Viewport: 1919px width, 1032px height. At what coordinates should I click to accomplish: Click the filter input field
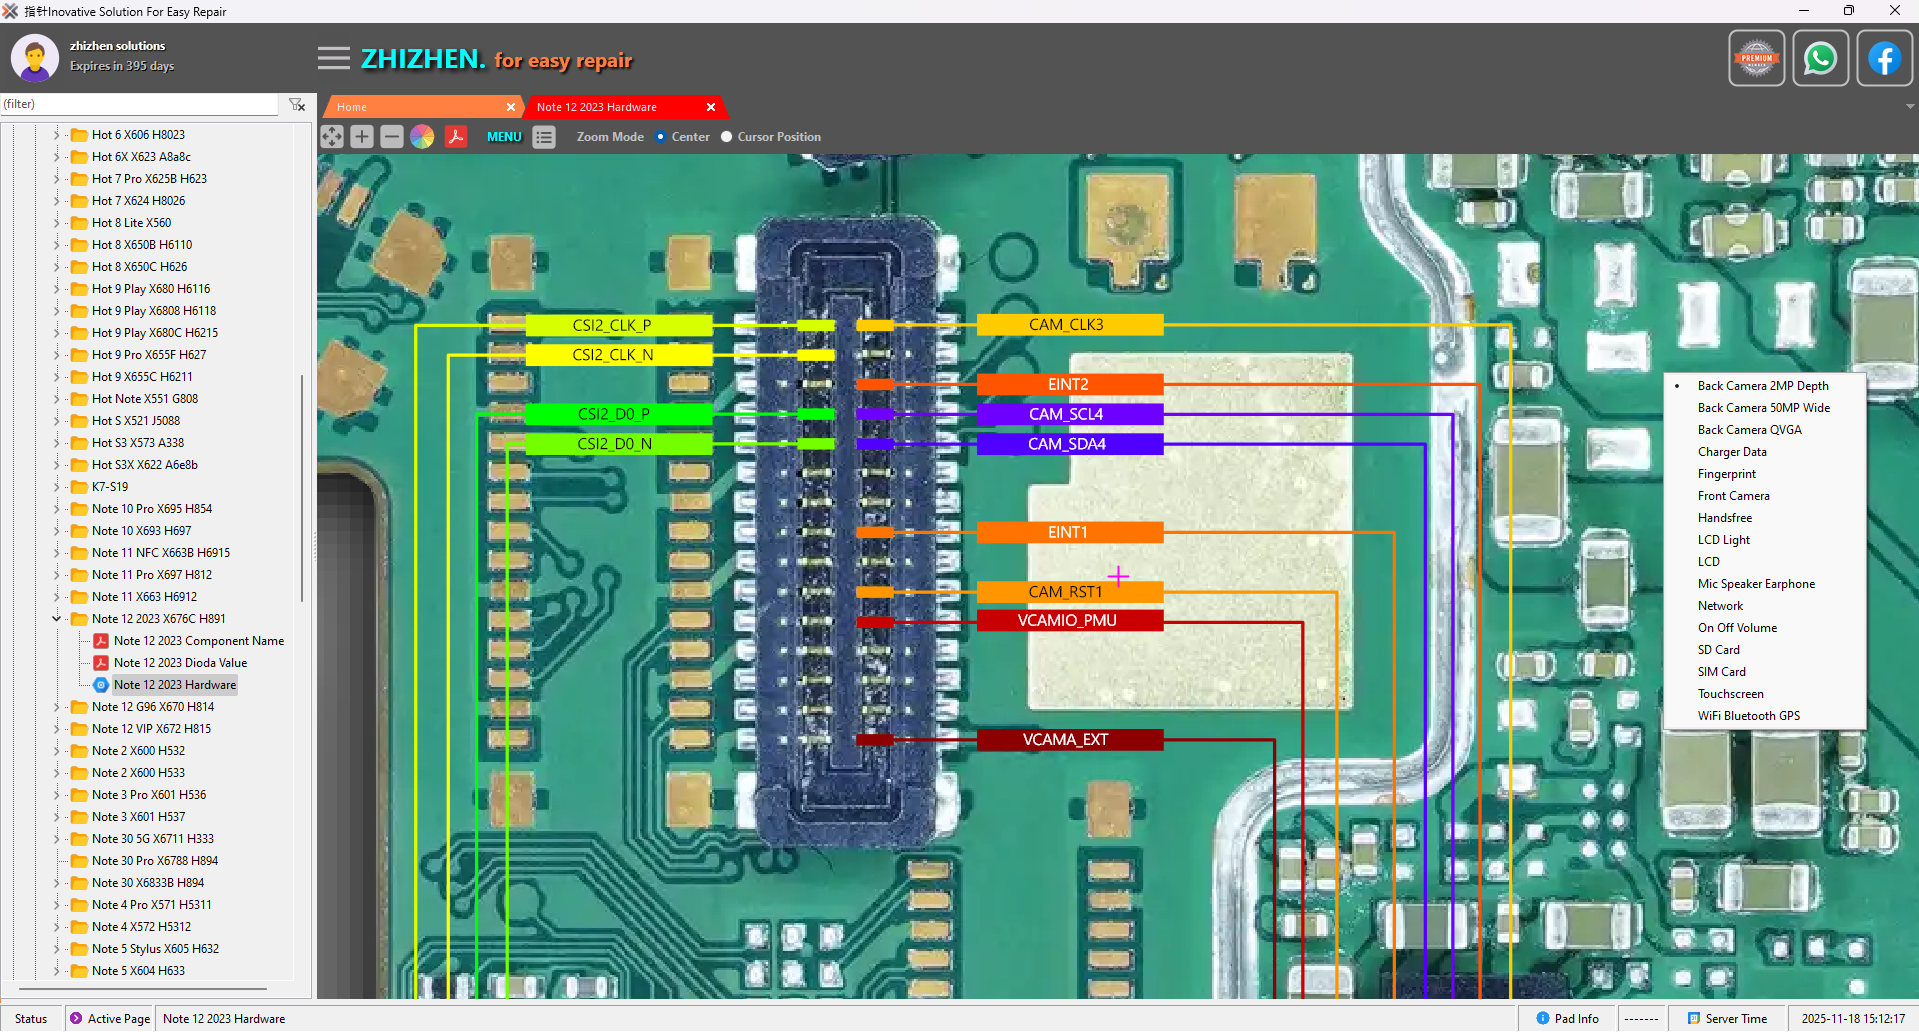pos(140,104)
